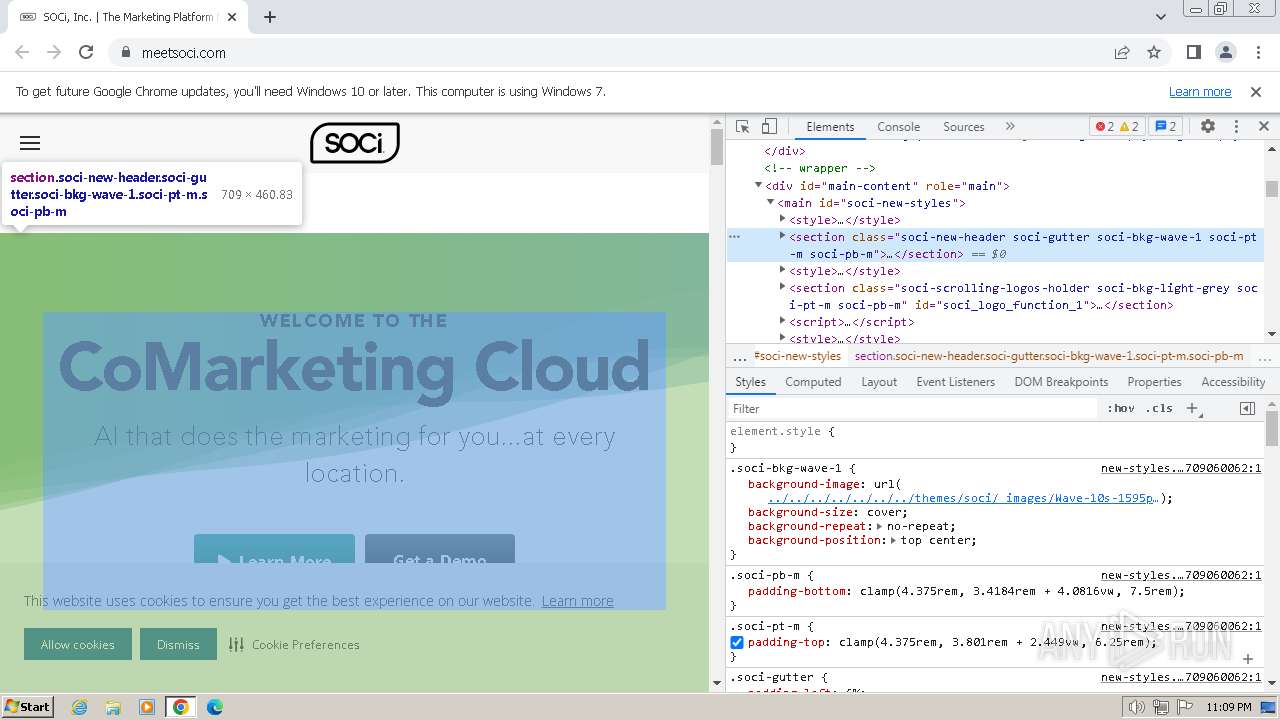Open DevTools settings gear

(1208, 126)
